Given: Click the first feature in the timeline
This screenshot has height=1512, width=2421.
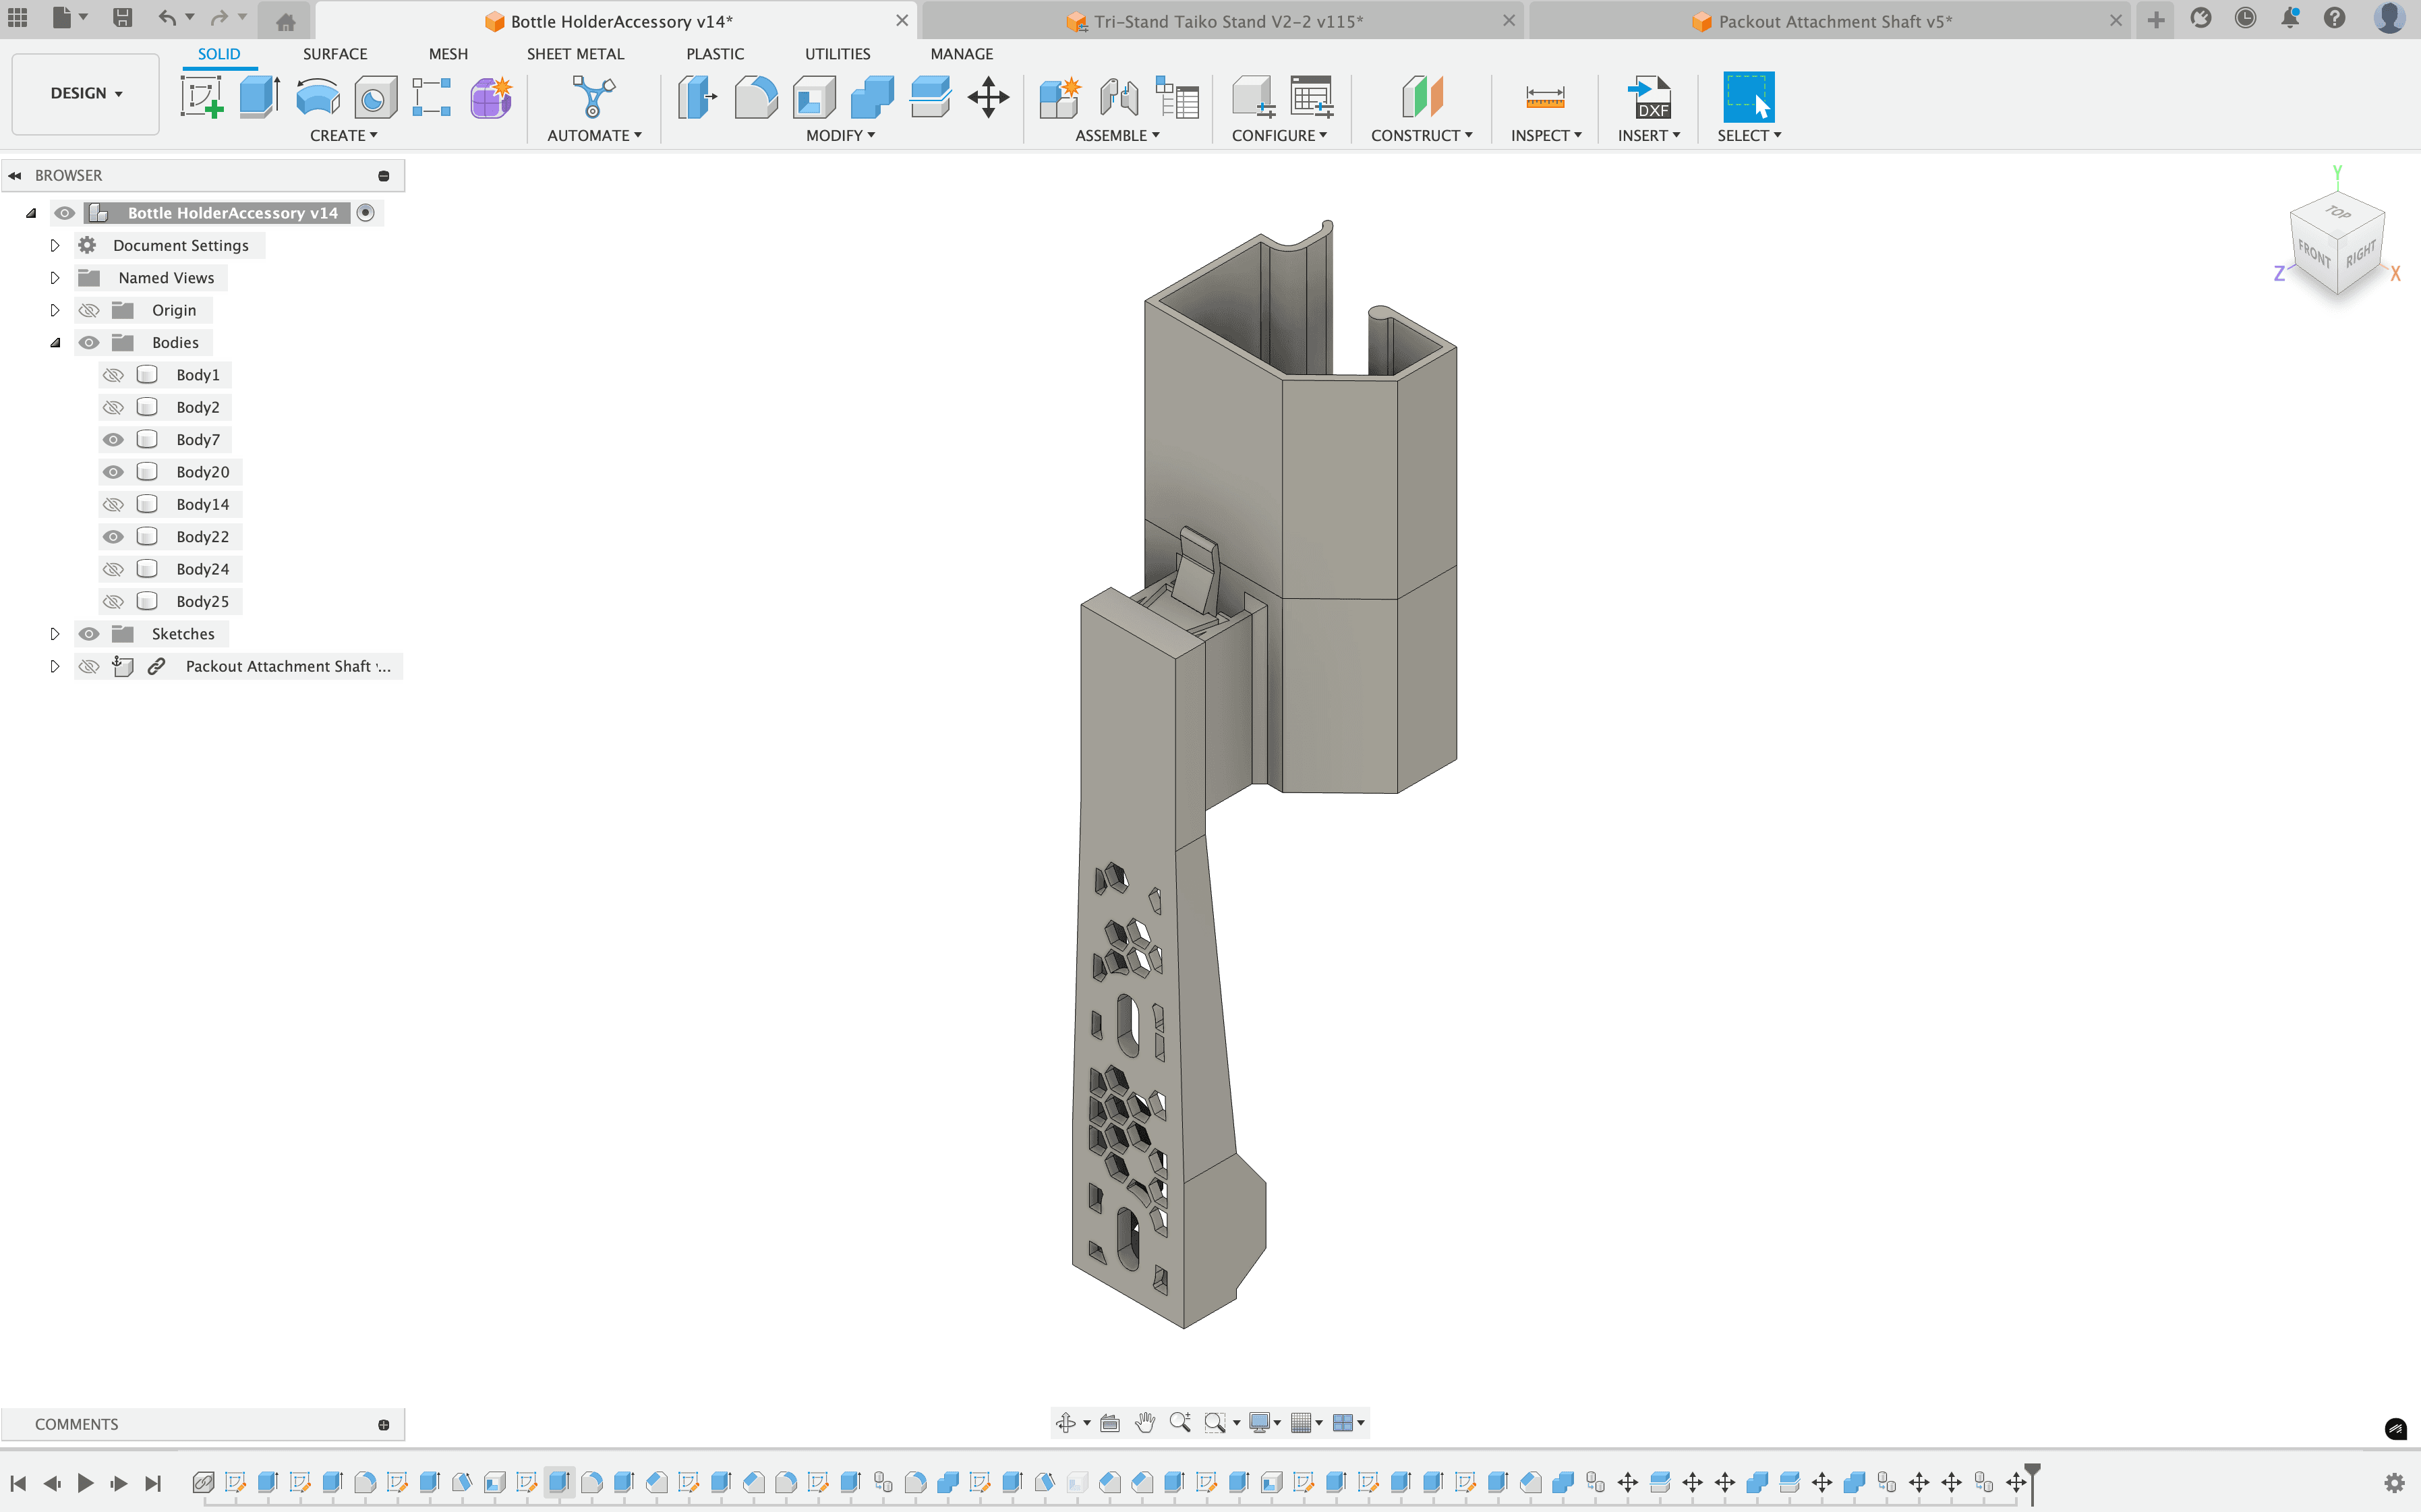Looking at the screenshot, I should click(203, 1482).
